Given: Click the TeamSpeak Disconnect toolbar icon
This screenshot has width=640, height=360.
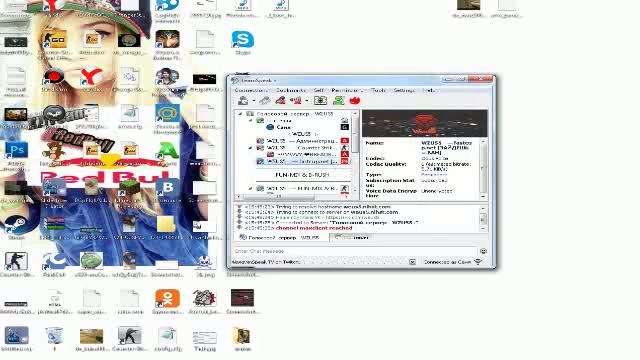Looking at the screenshot, I should 265,100.
